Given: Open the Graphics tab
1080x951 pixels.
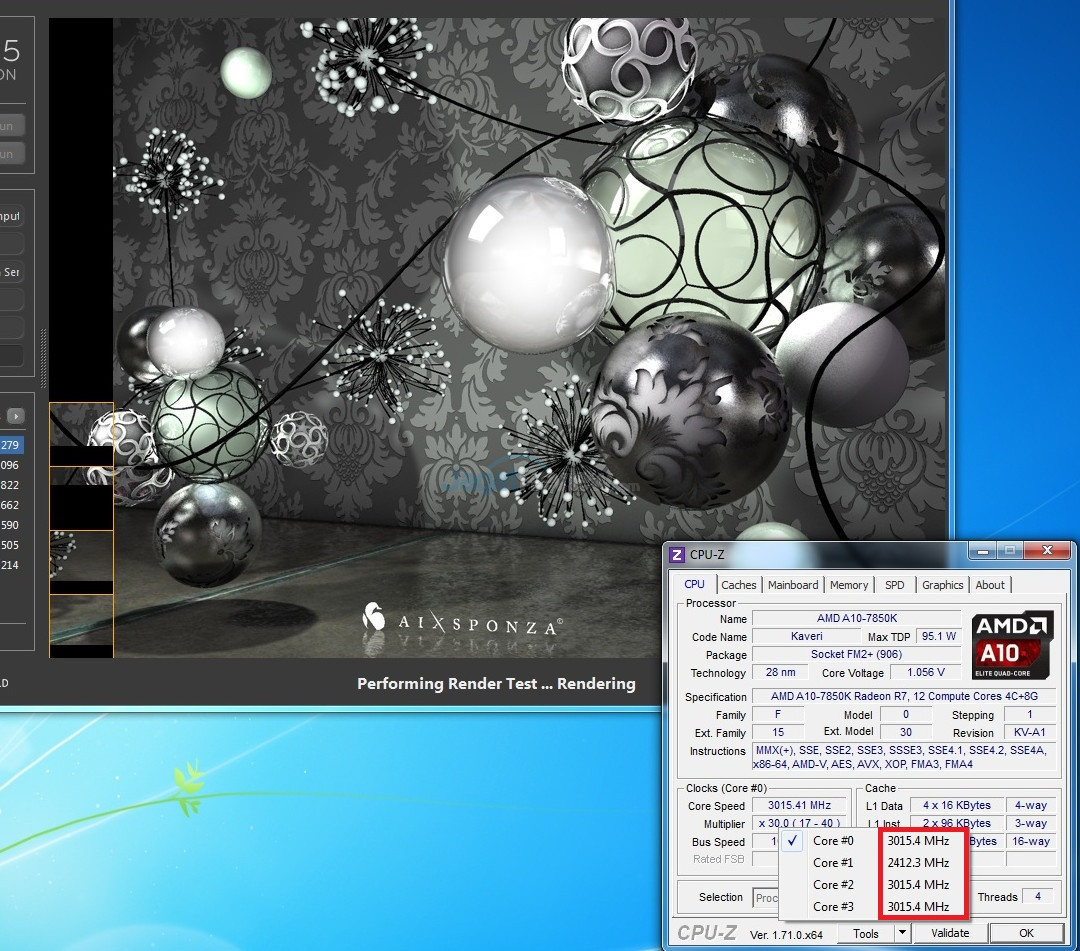Looking at the screenshot, I should [942, 585].
